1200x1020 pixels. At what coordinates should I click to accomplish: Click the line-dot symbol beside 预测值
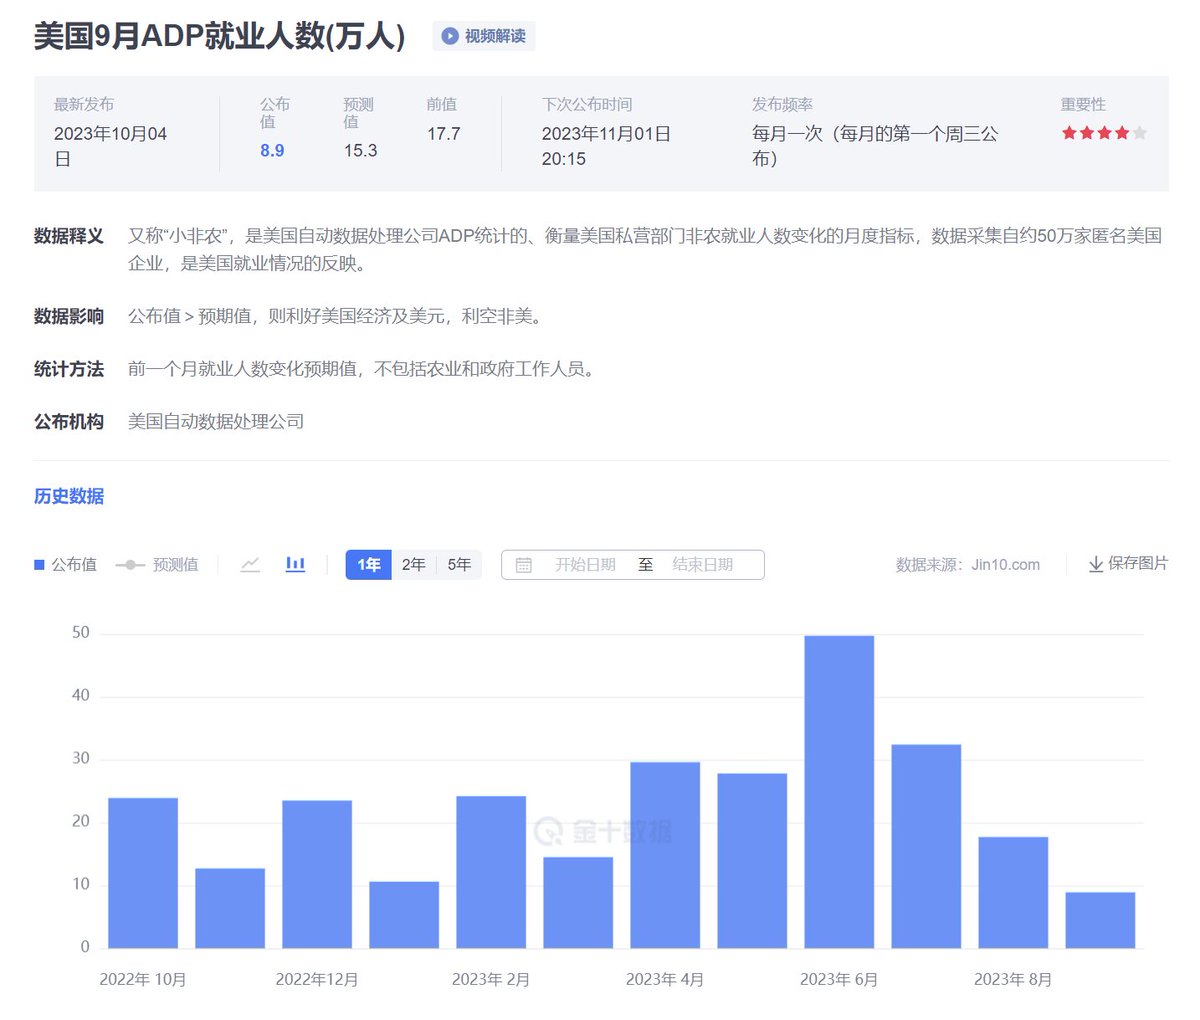[x=131, y=564]
